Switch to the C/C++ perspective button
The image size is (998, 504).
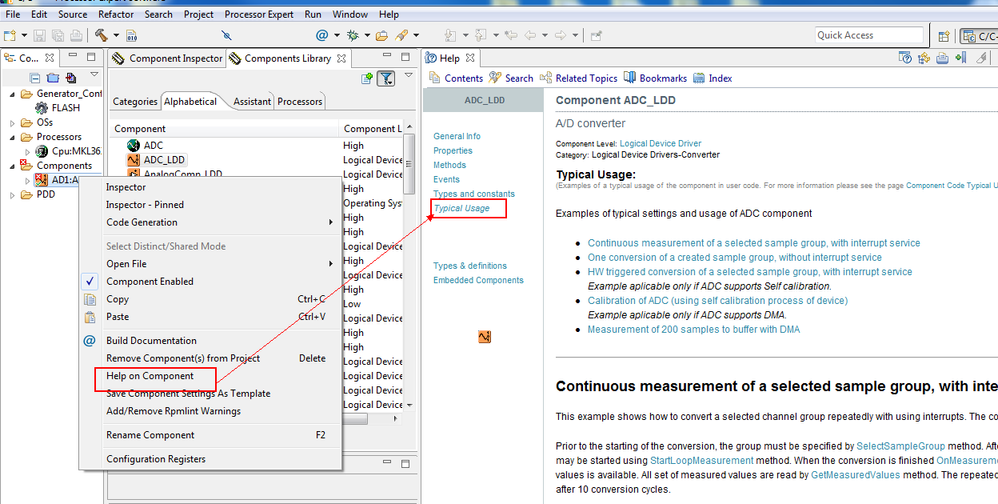(x=979, y=36)
